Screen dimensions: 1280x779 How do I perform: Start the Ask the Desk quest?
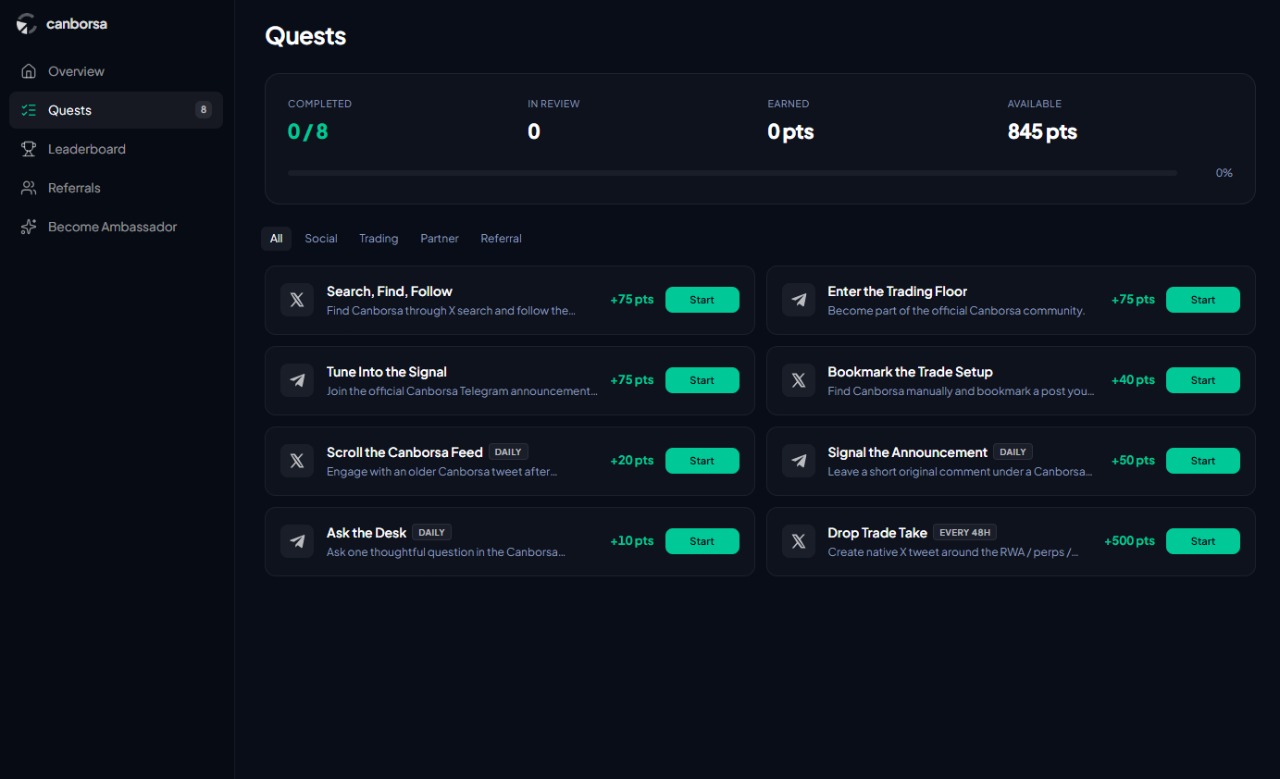702,541
